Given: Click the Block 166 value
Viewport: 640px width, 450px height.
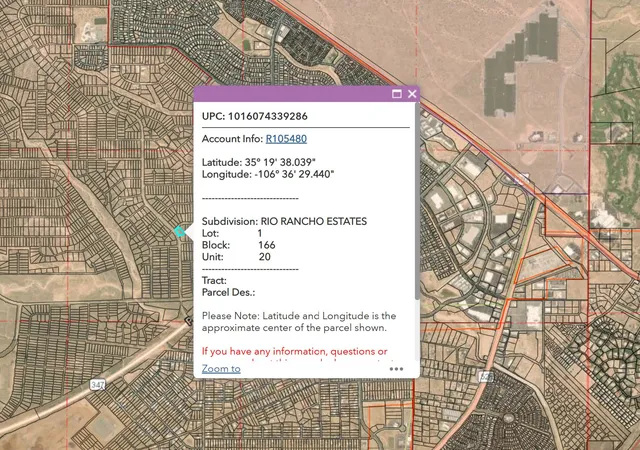Looking at the screenshot, I should (x=267, y=245).
